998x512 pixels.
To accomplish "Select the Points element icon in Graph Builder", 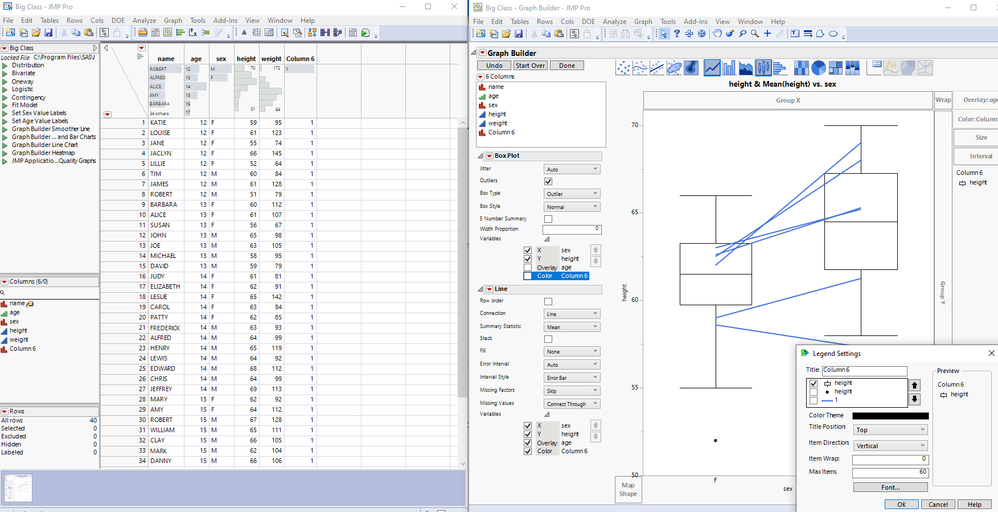I will (x=624, y=68).
